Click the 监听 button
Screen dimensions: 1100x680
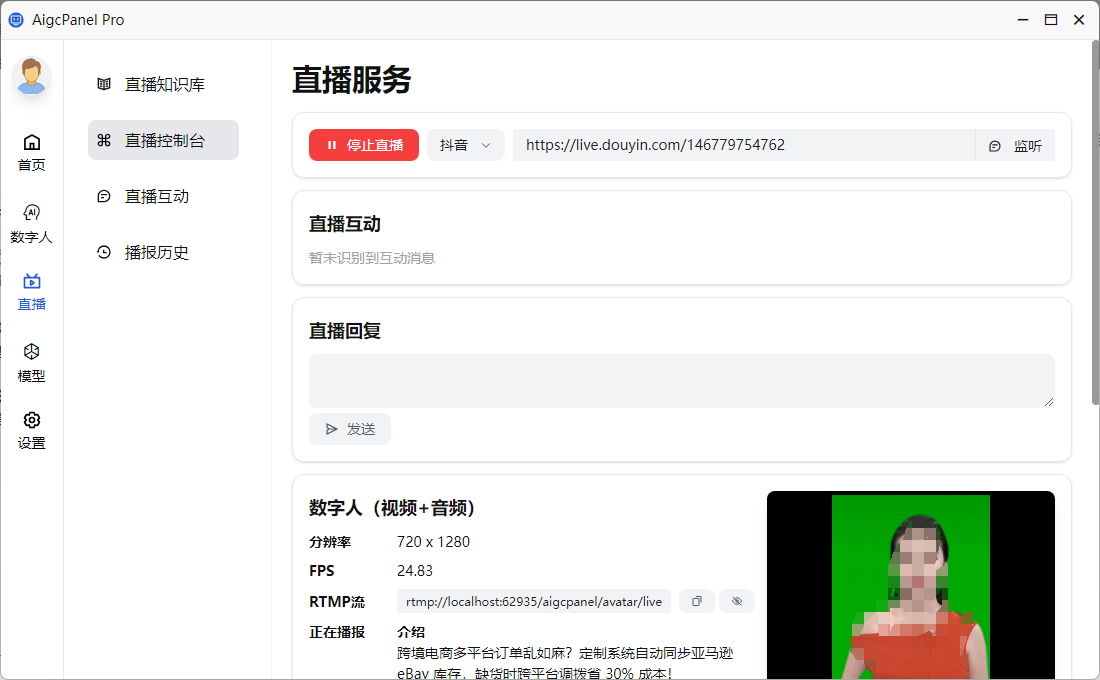click(1015, 145)
